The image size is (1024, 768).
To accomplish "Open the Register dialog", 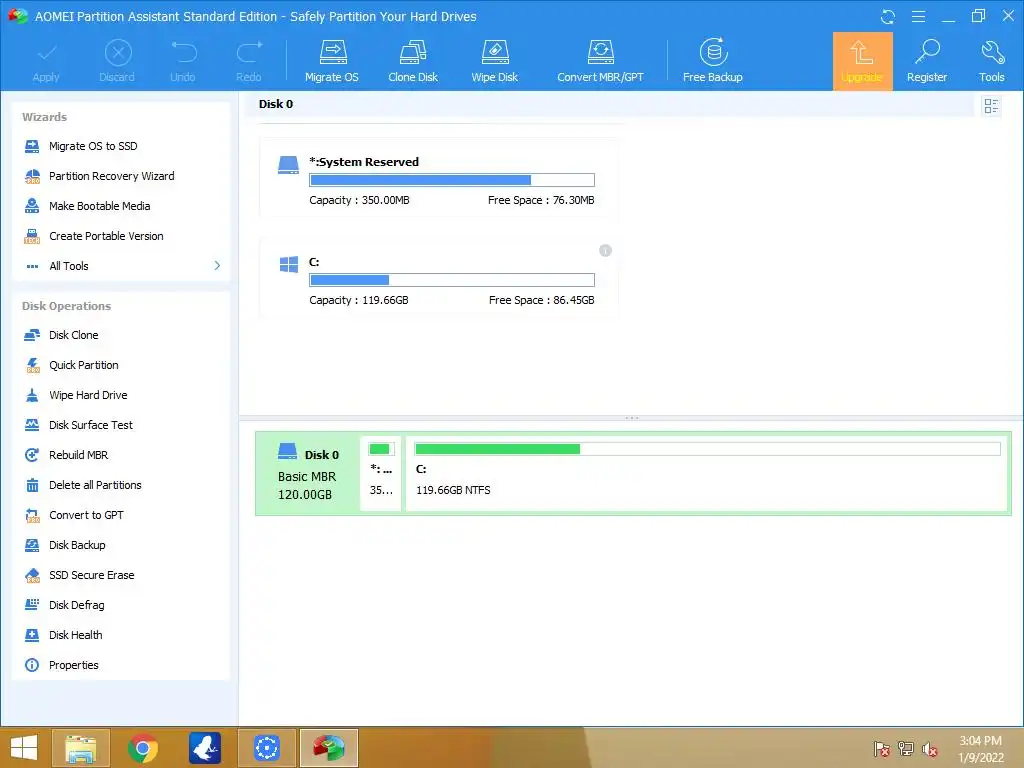I will (x=927, y=61).
